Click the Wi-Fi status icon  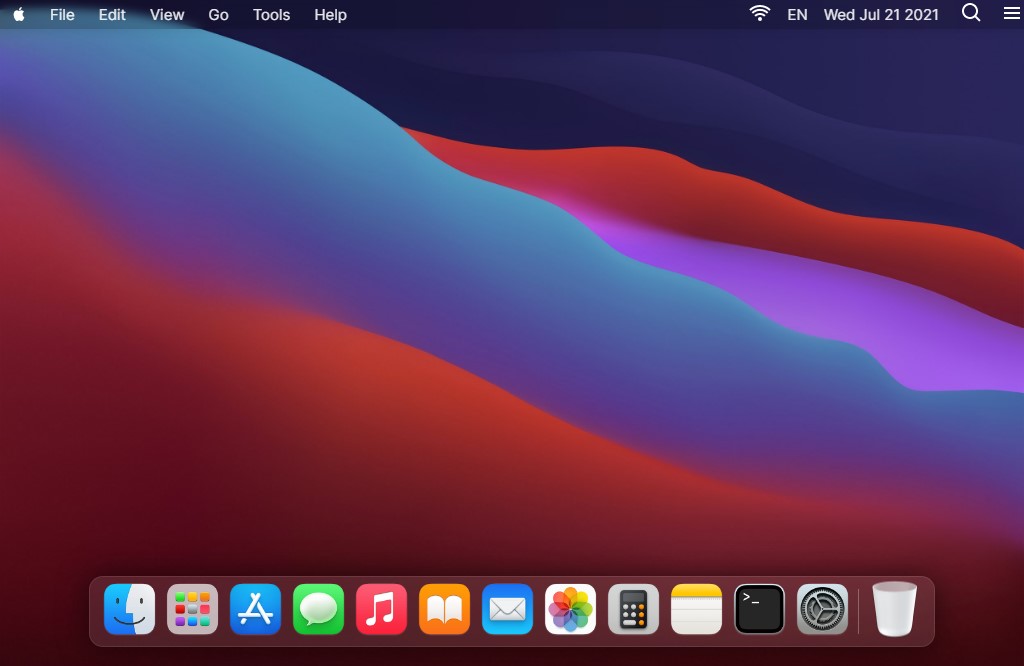(760, 13)
